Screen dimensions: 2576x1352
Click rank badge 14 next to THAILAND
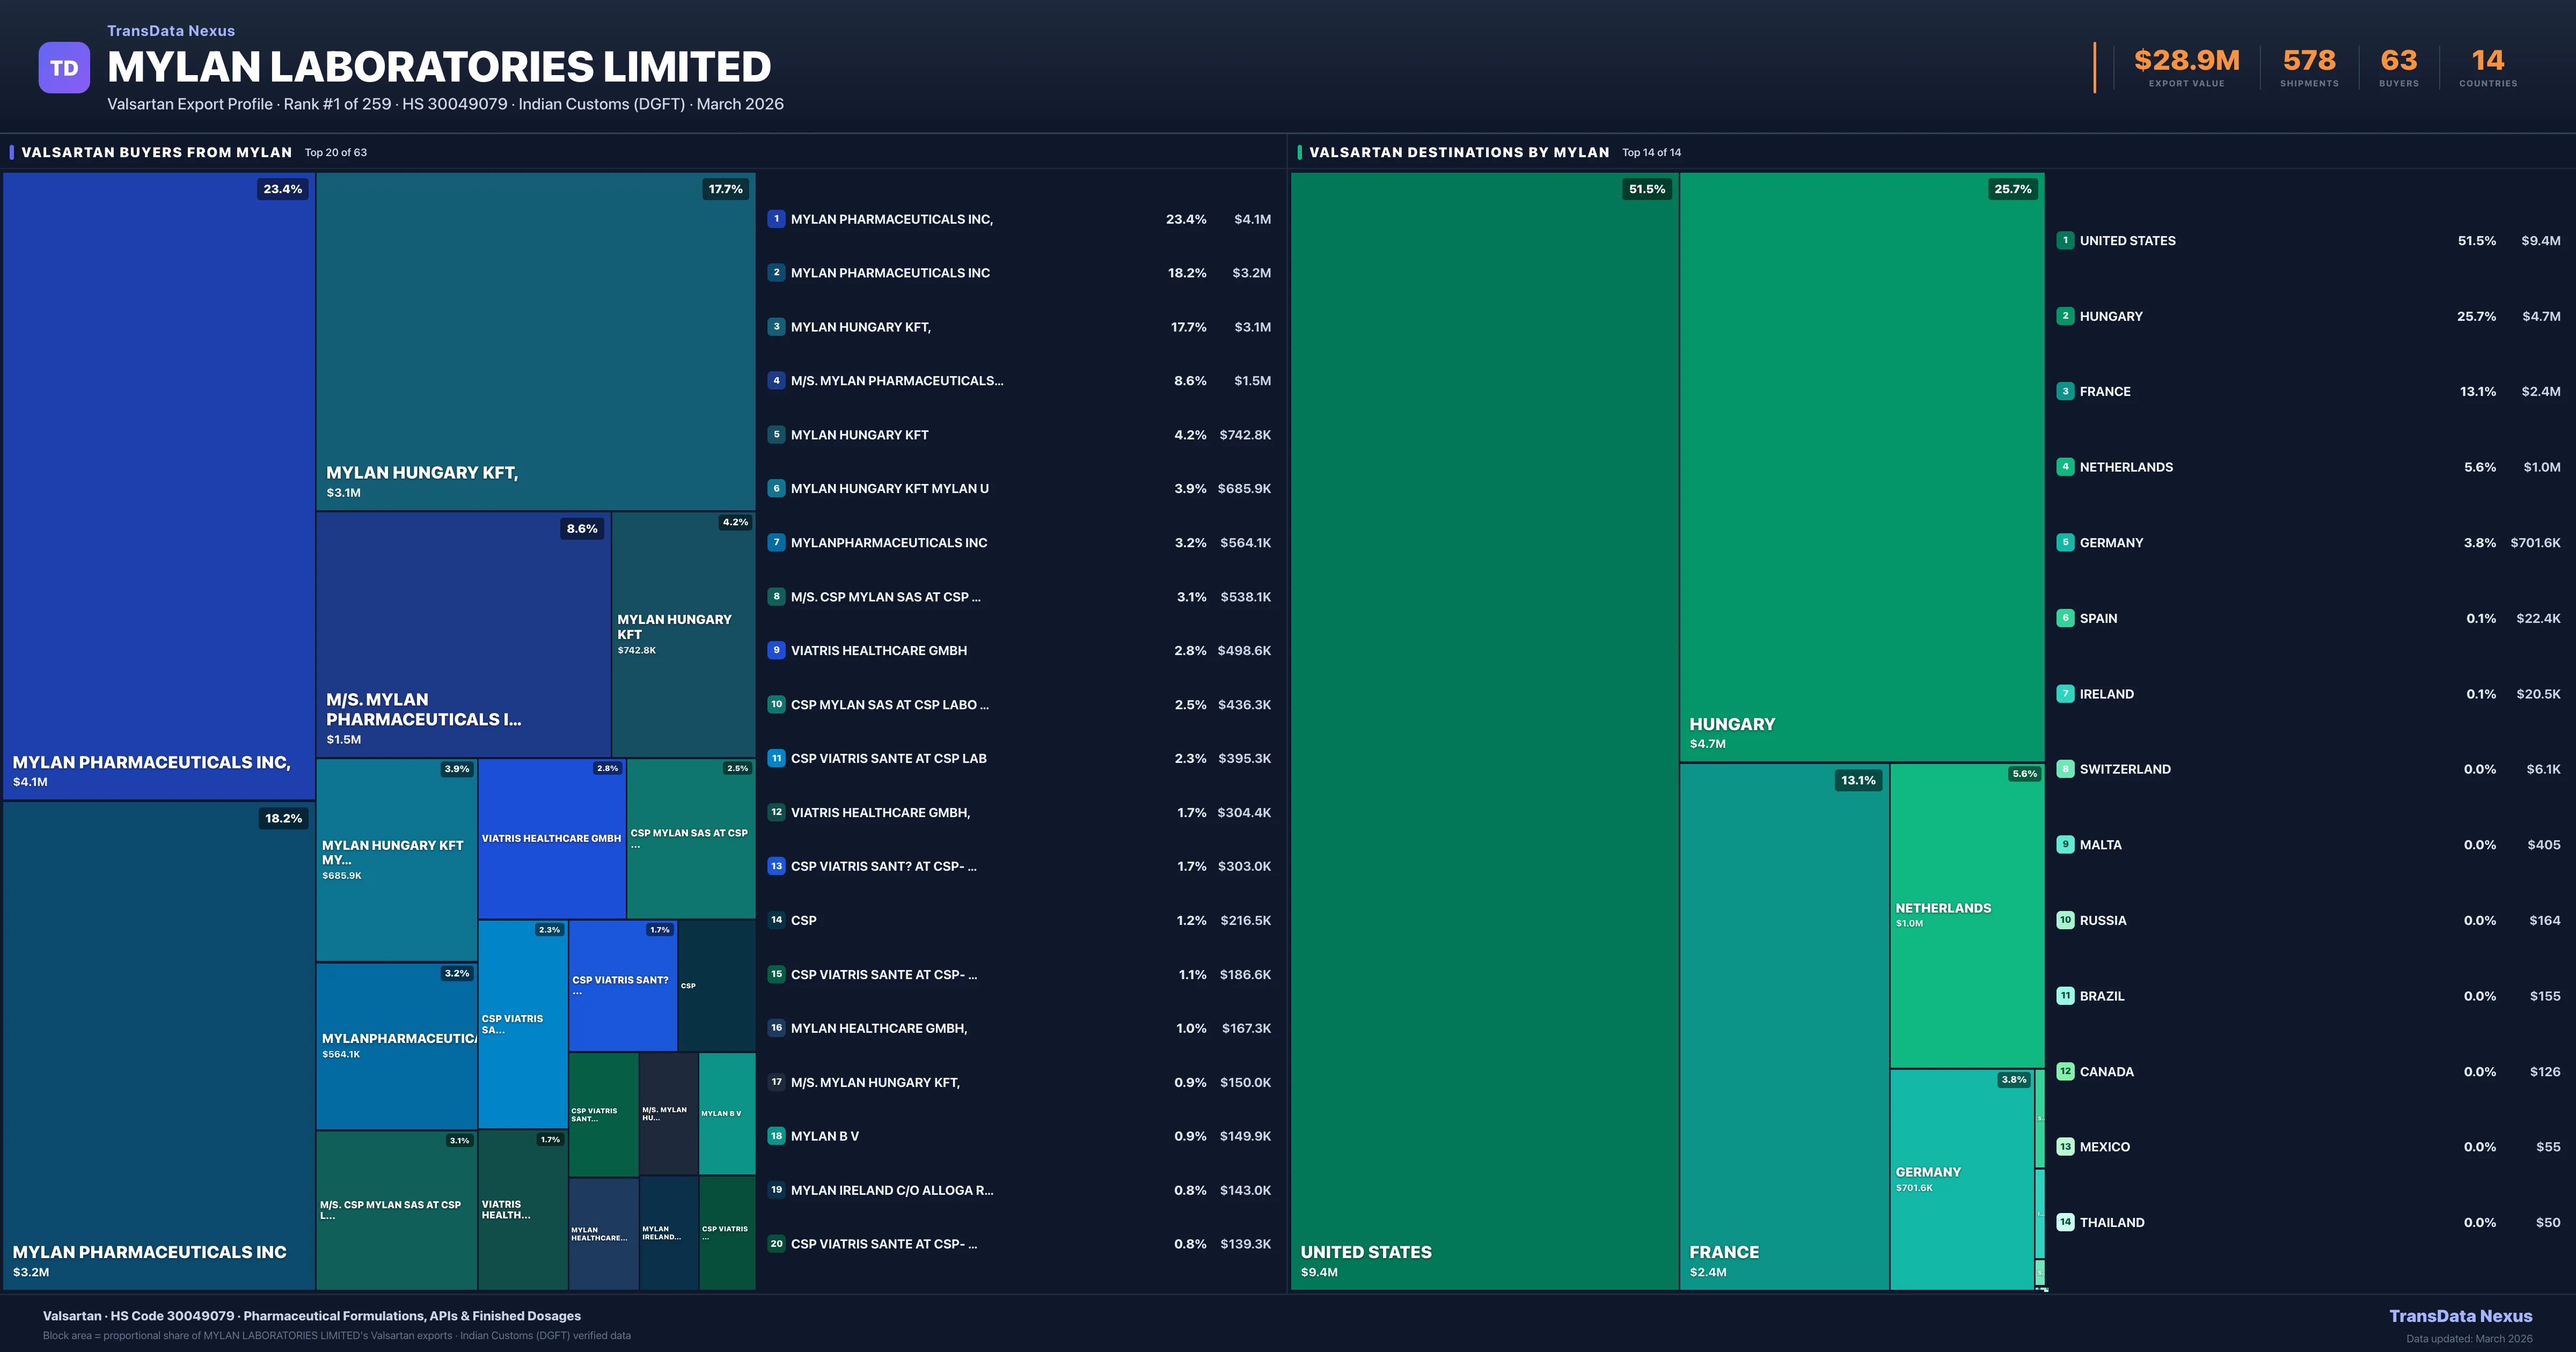pyautogui.click(x=2065, y=1222)
